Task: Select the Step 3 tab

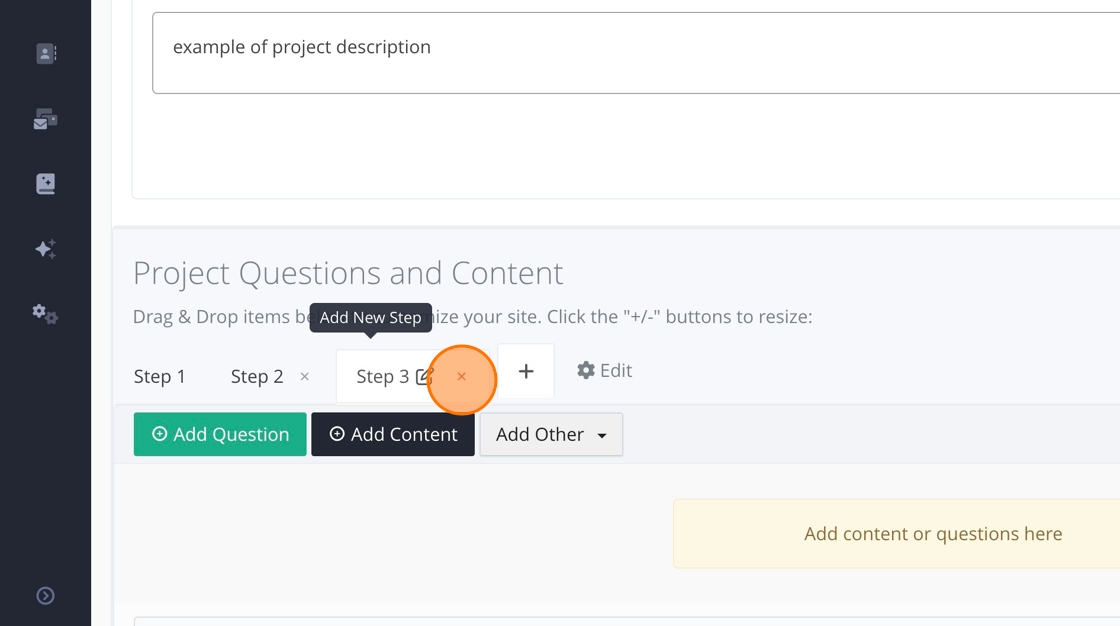Action: 382,377
